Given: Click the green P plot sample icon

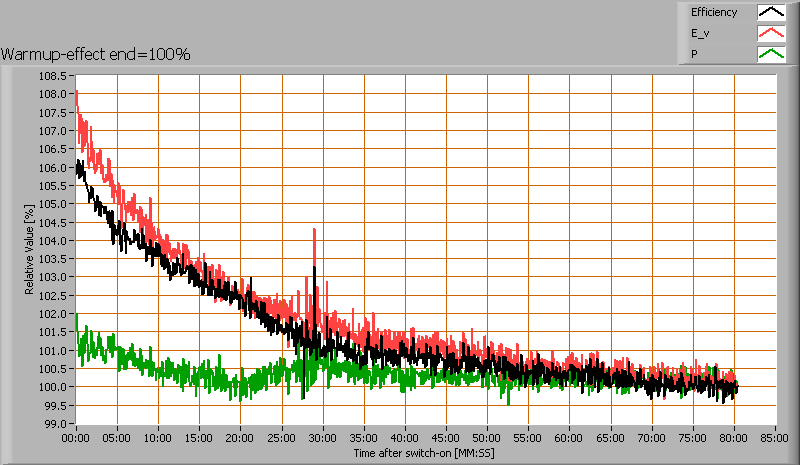Looking at the screenshot, I should tap(770, 53).
